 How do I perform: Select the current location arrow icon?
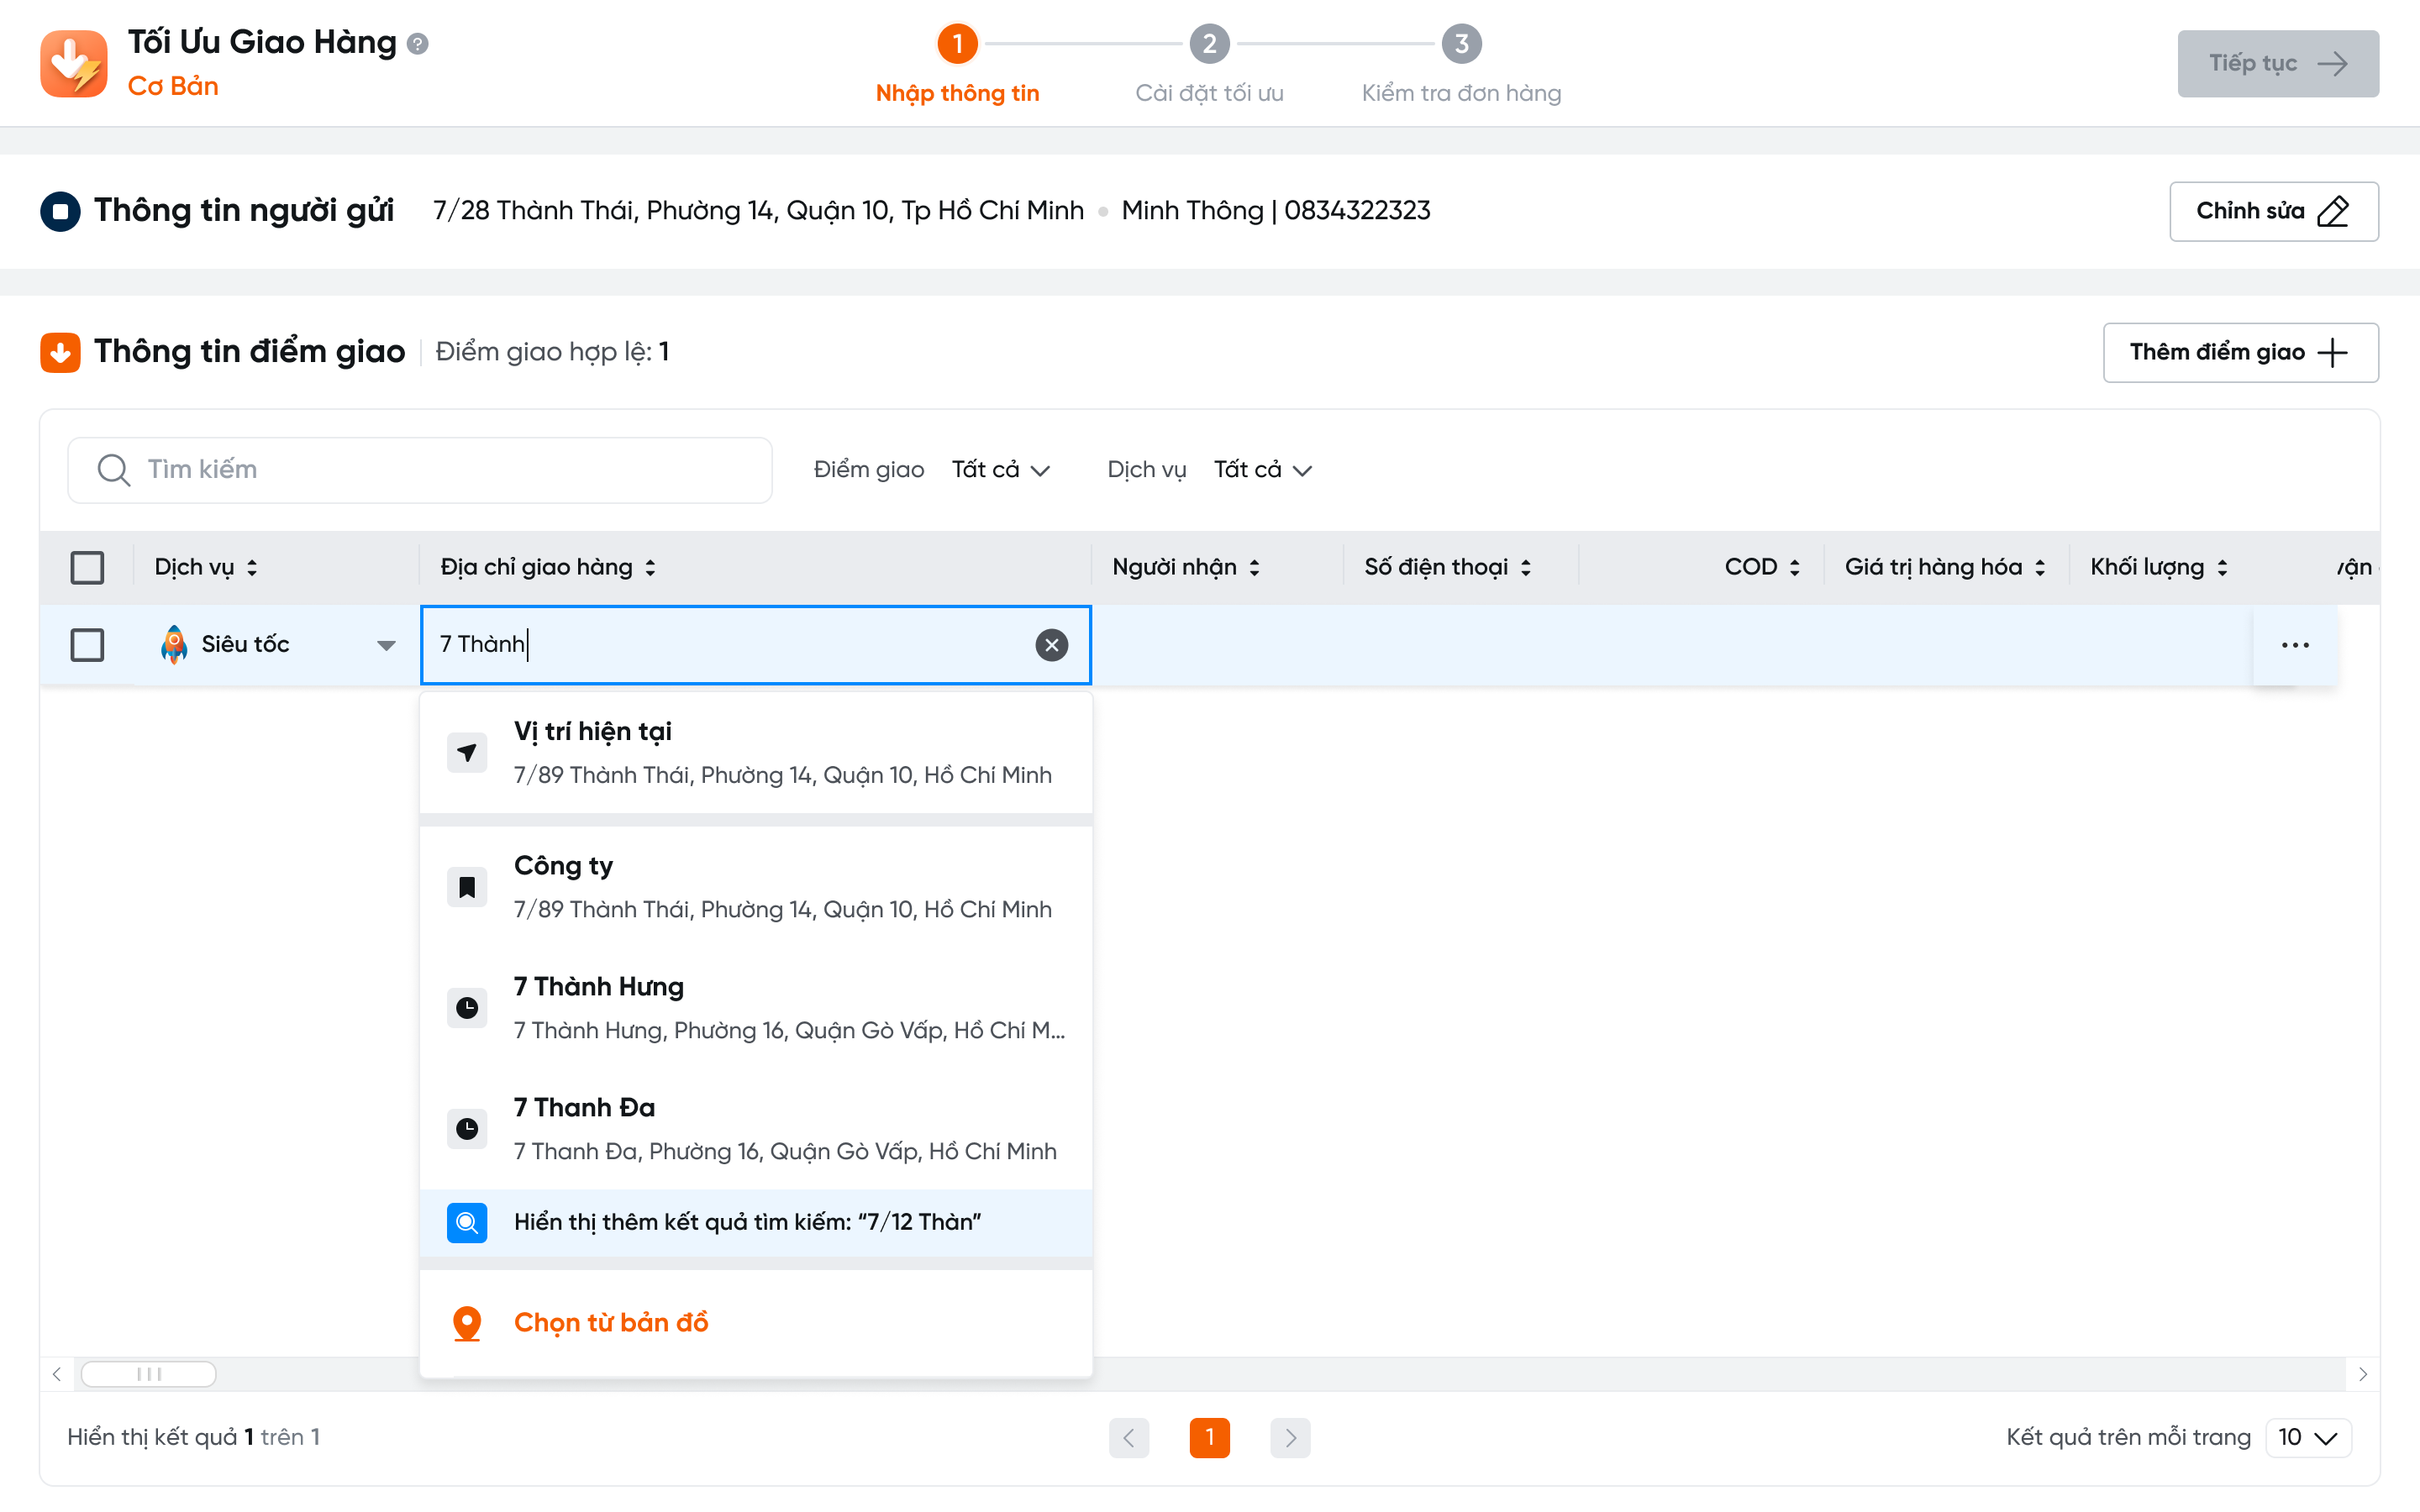(x=467, y=752)
